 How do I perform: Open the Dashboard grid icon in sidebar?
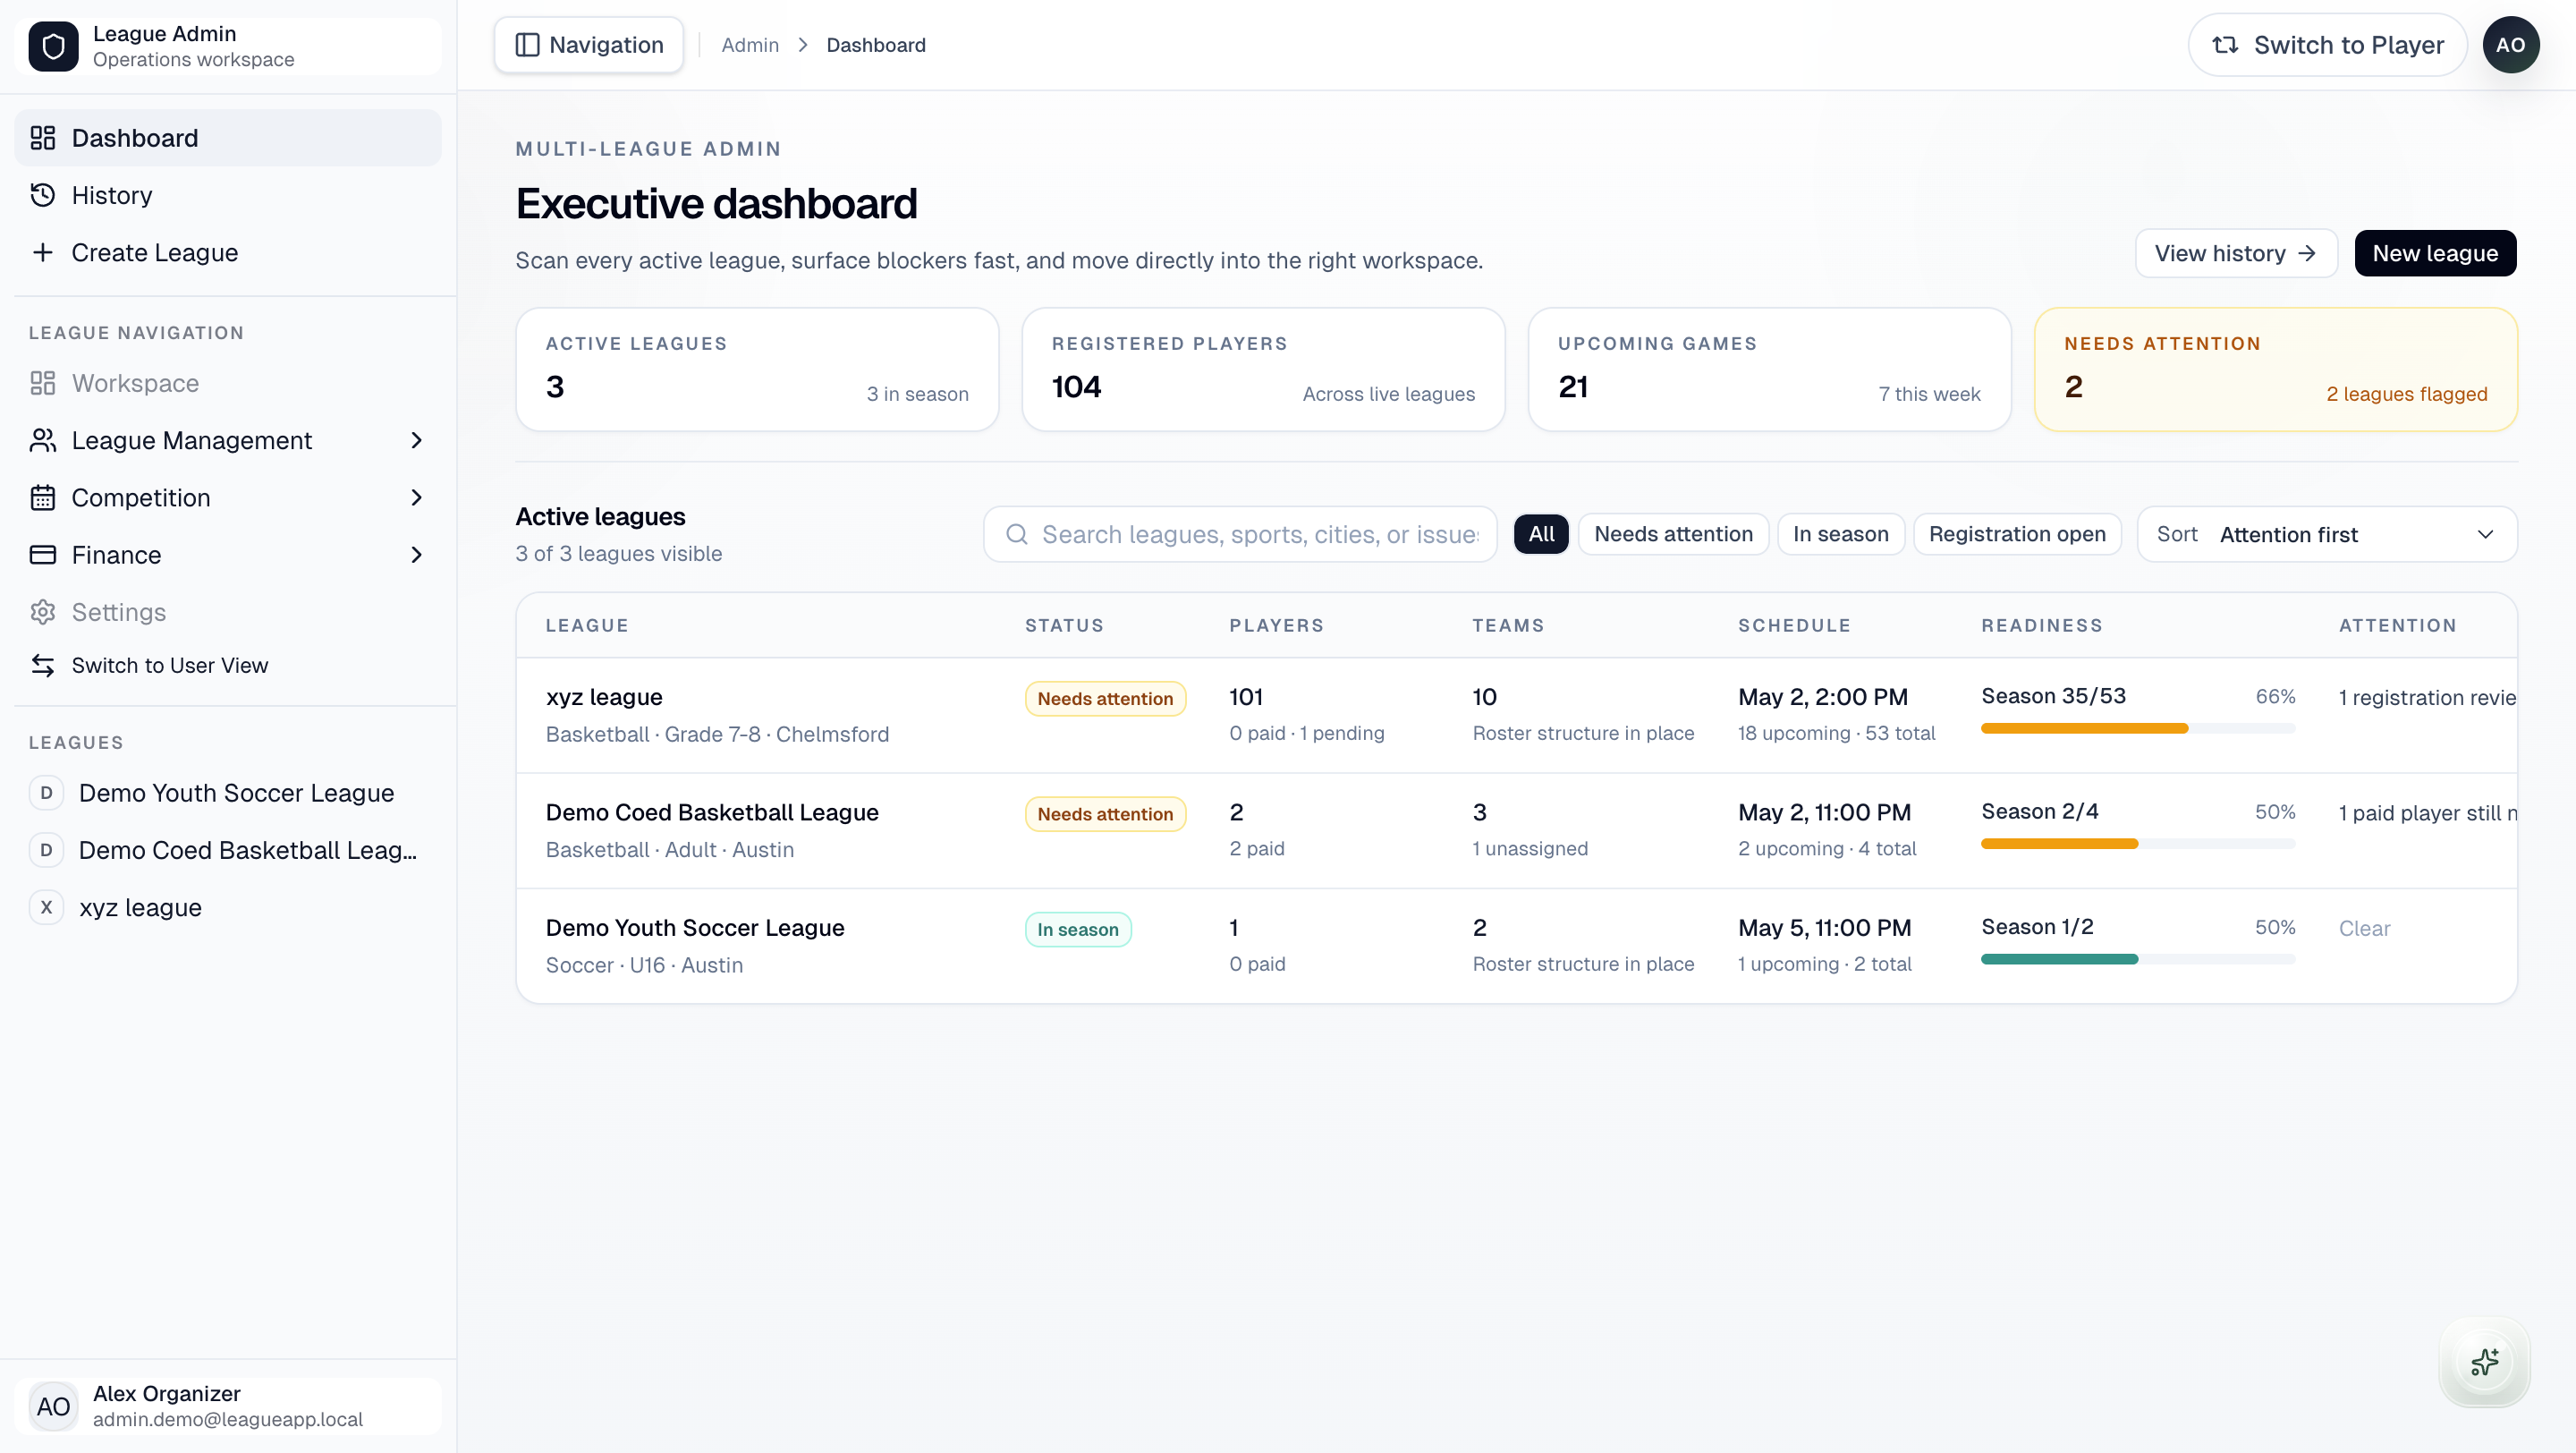43,138
